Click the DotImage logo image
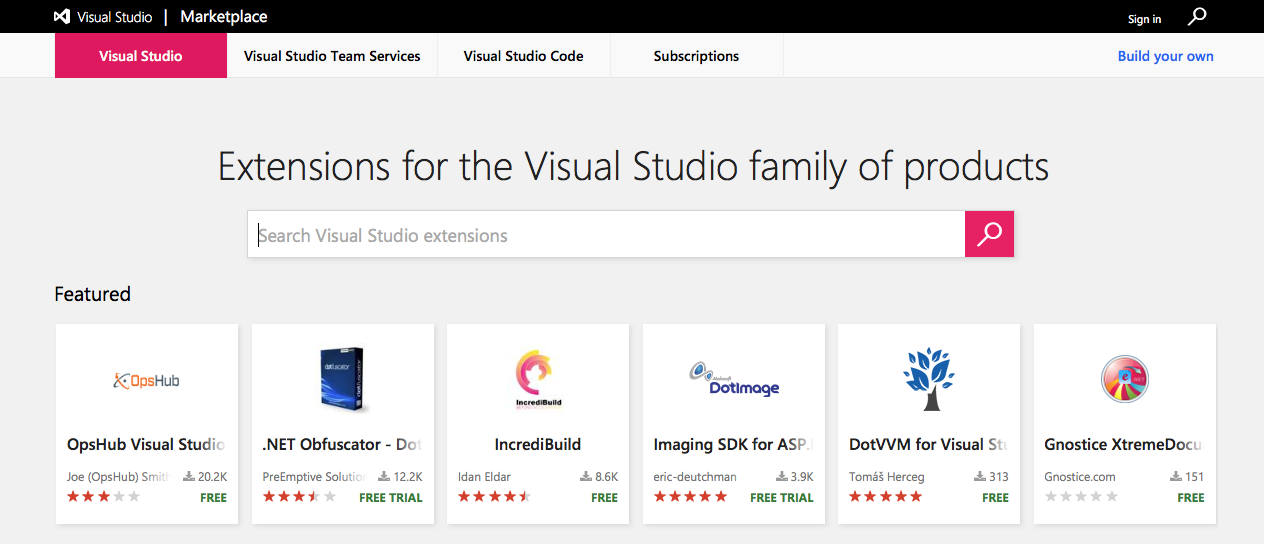Image resolution: width=1264 pixels, height=544 pixels. click(734, 380)
